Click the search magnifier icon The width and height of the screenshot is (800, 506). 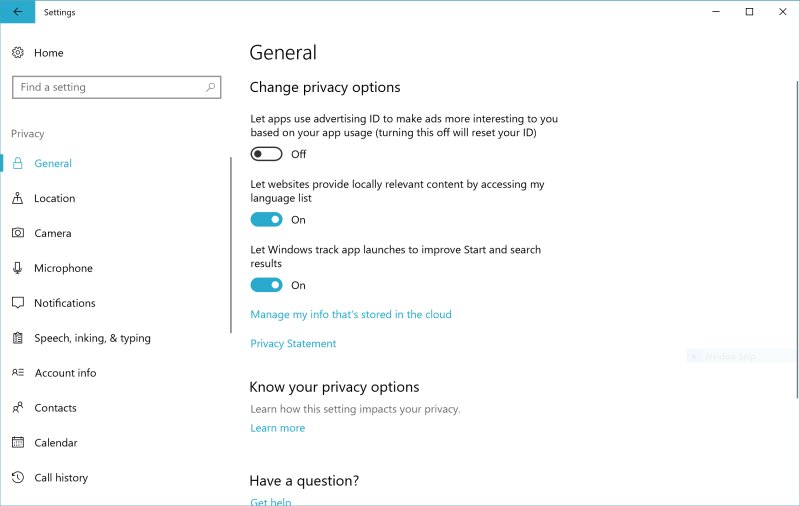pos(211,87)
